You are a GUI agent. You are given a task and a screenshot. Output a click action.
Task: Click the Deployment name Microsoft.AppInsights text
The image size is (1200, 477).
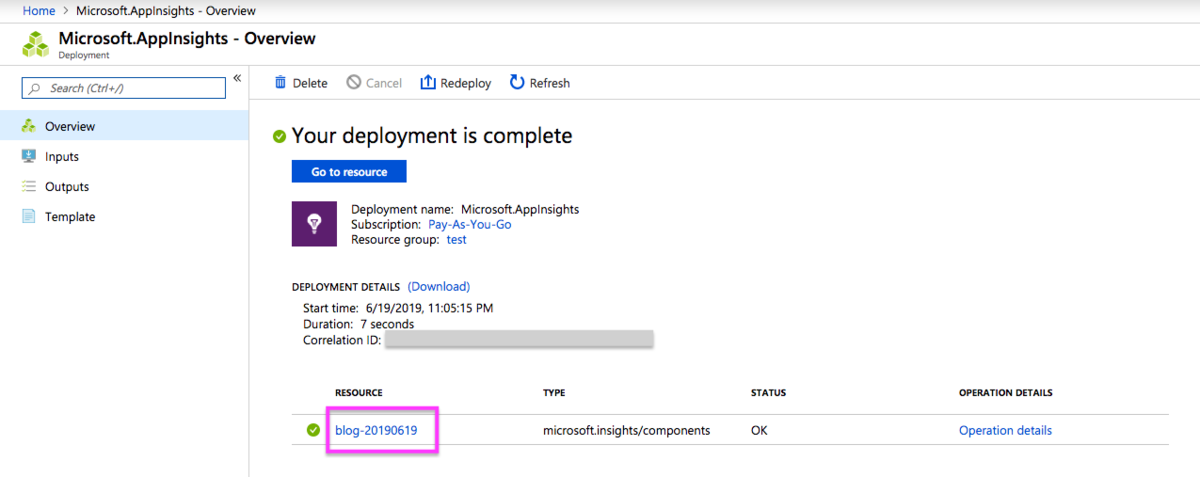[x=465, y=209]
